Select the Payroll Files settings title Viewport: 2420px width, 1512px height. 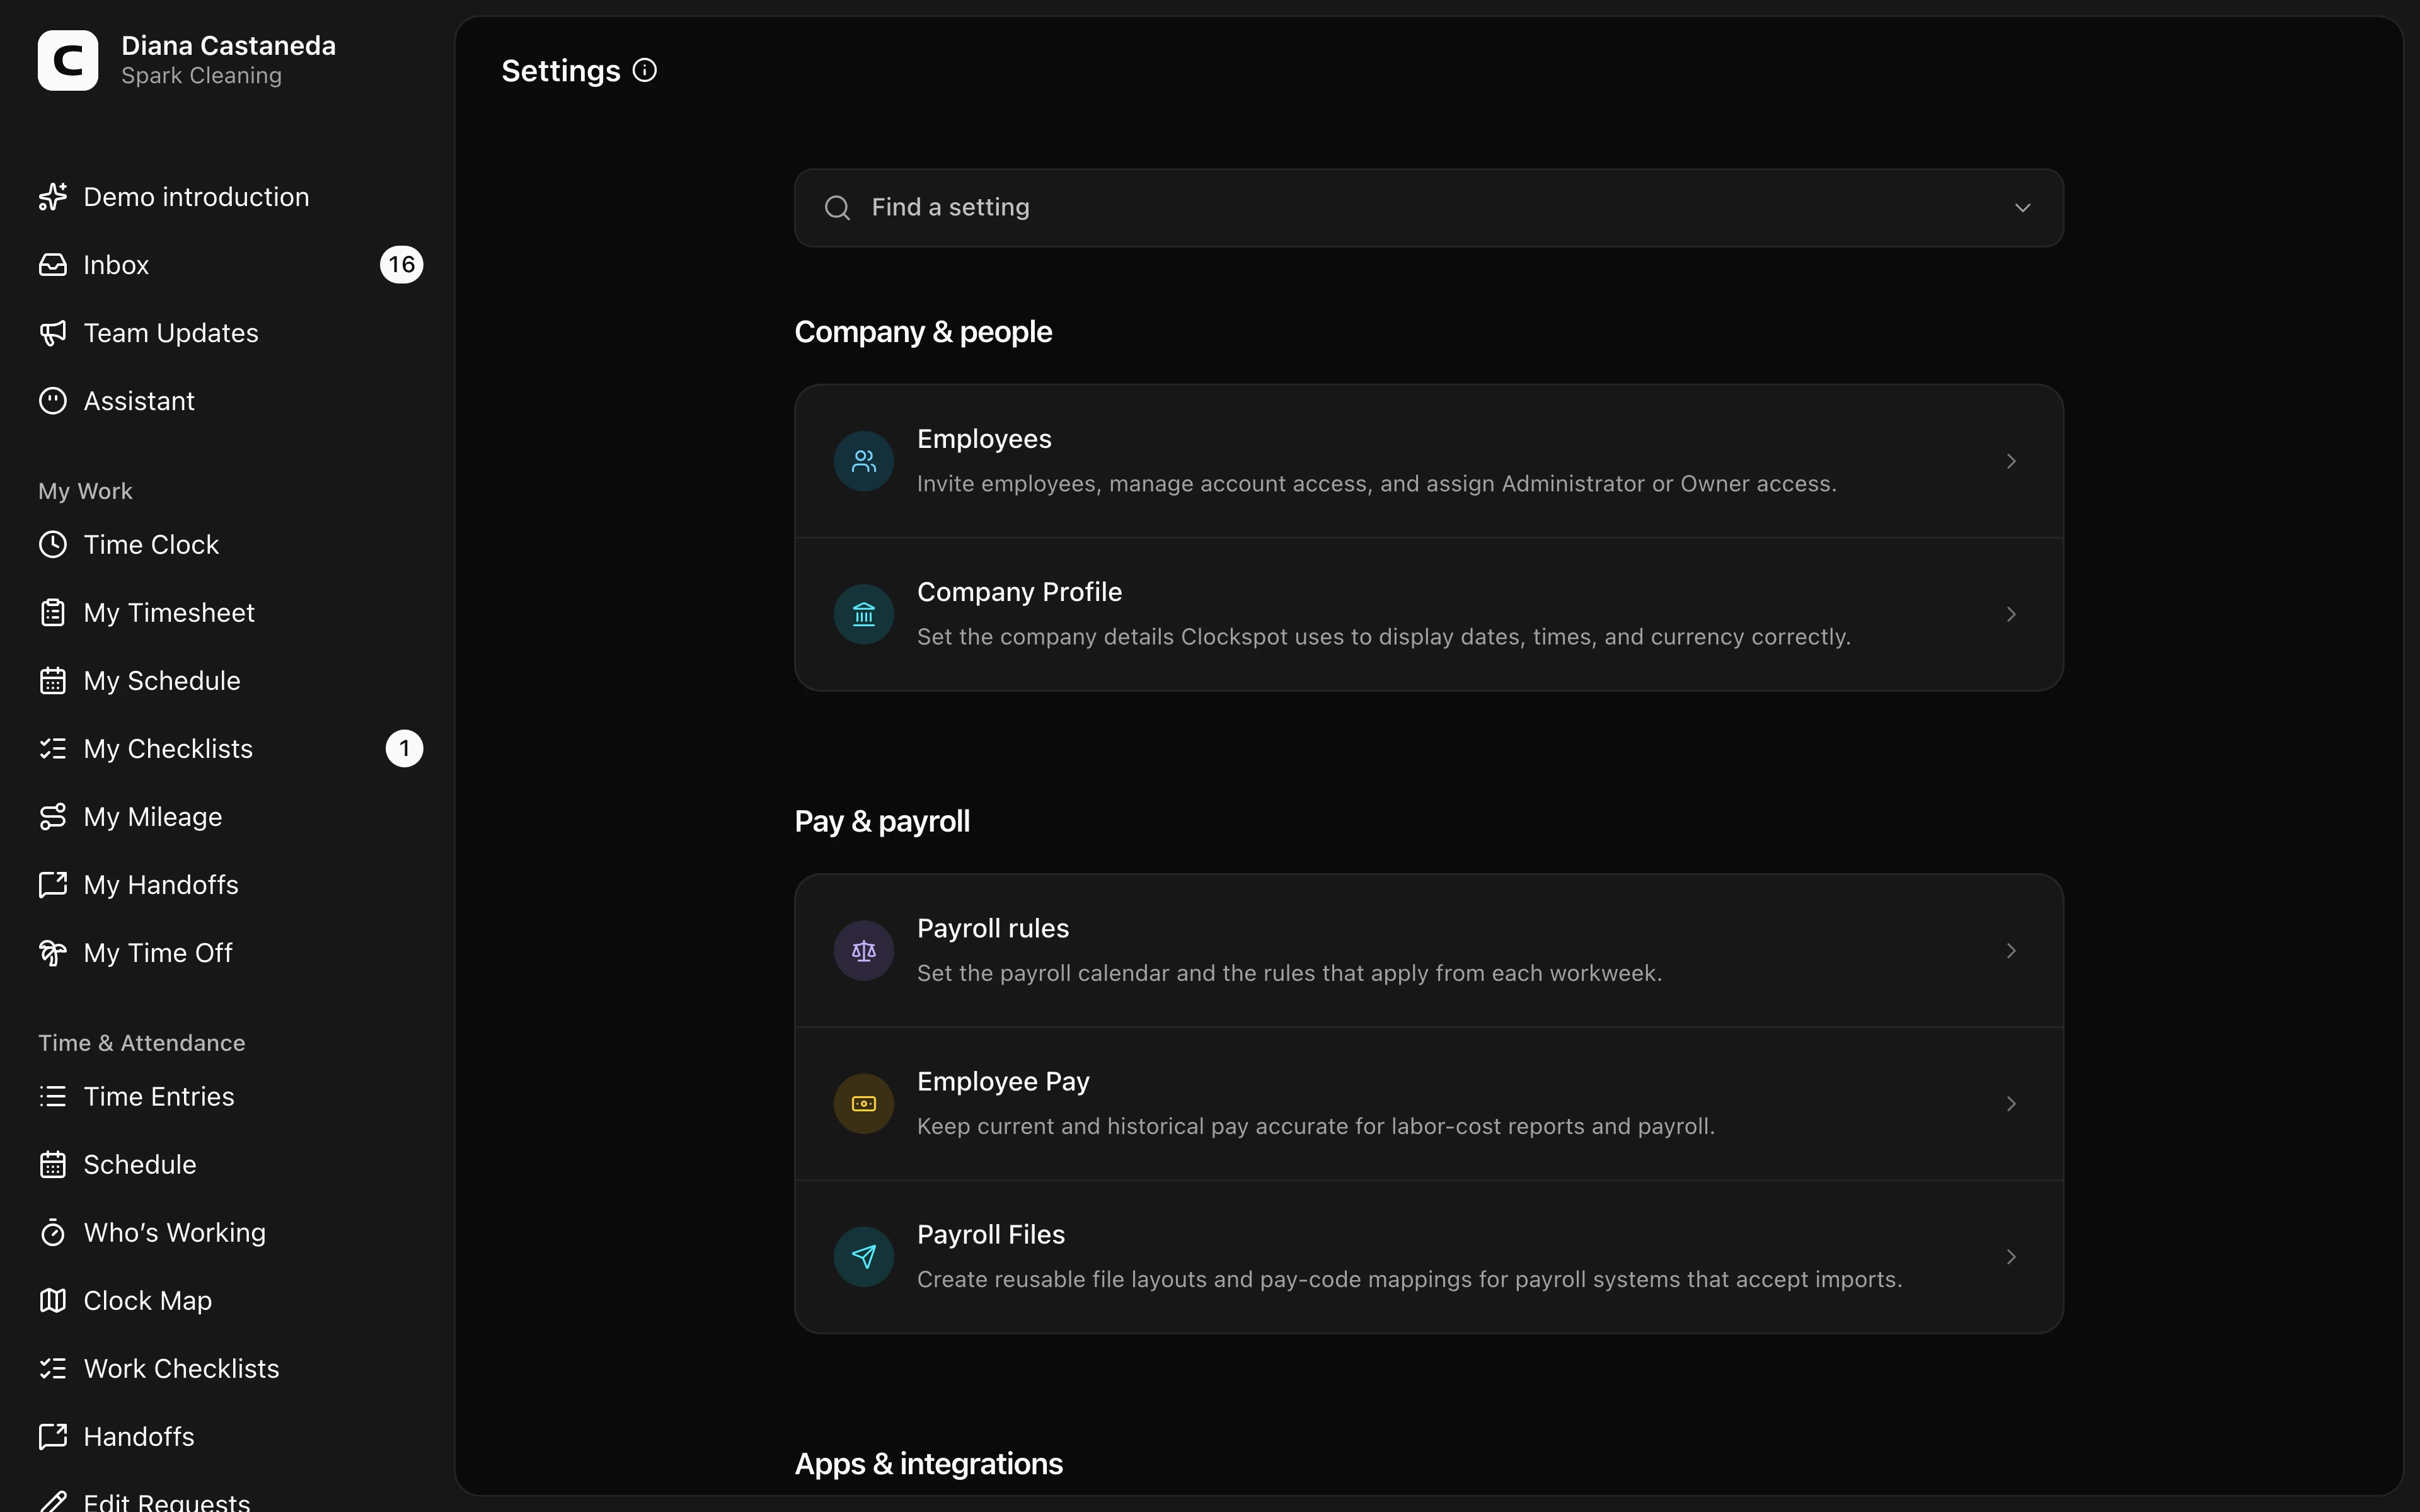pyautogui.click(x=991, y=1235)
